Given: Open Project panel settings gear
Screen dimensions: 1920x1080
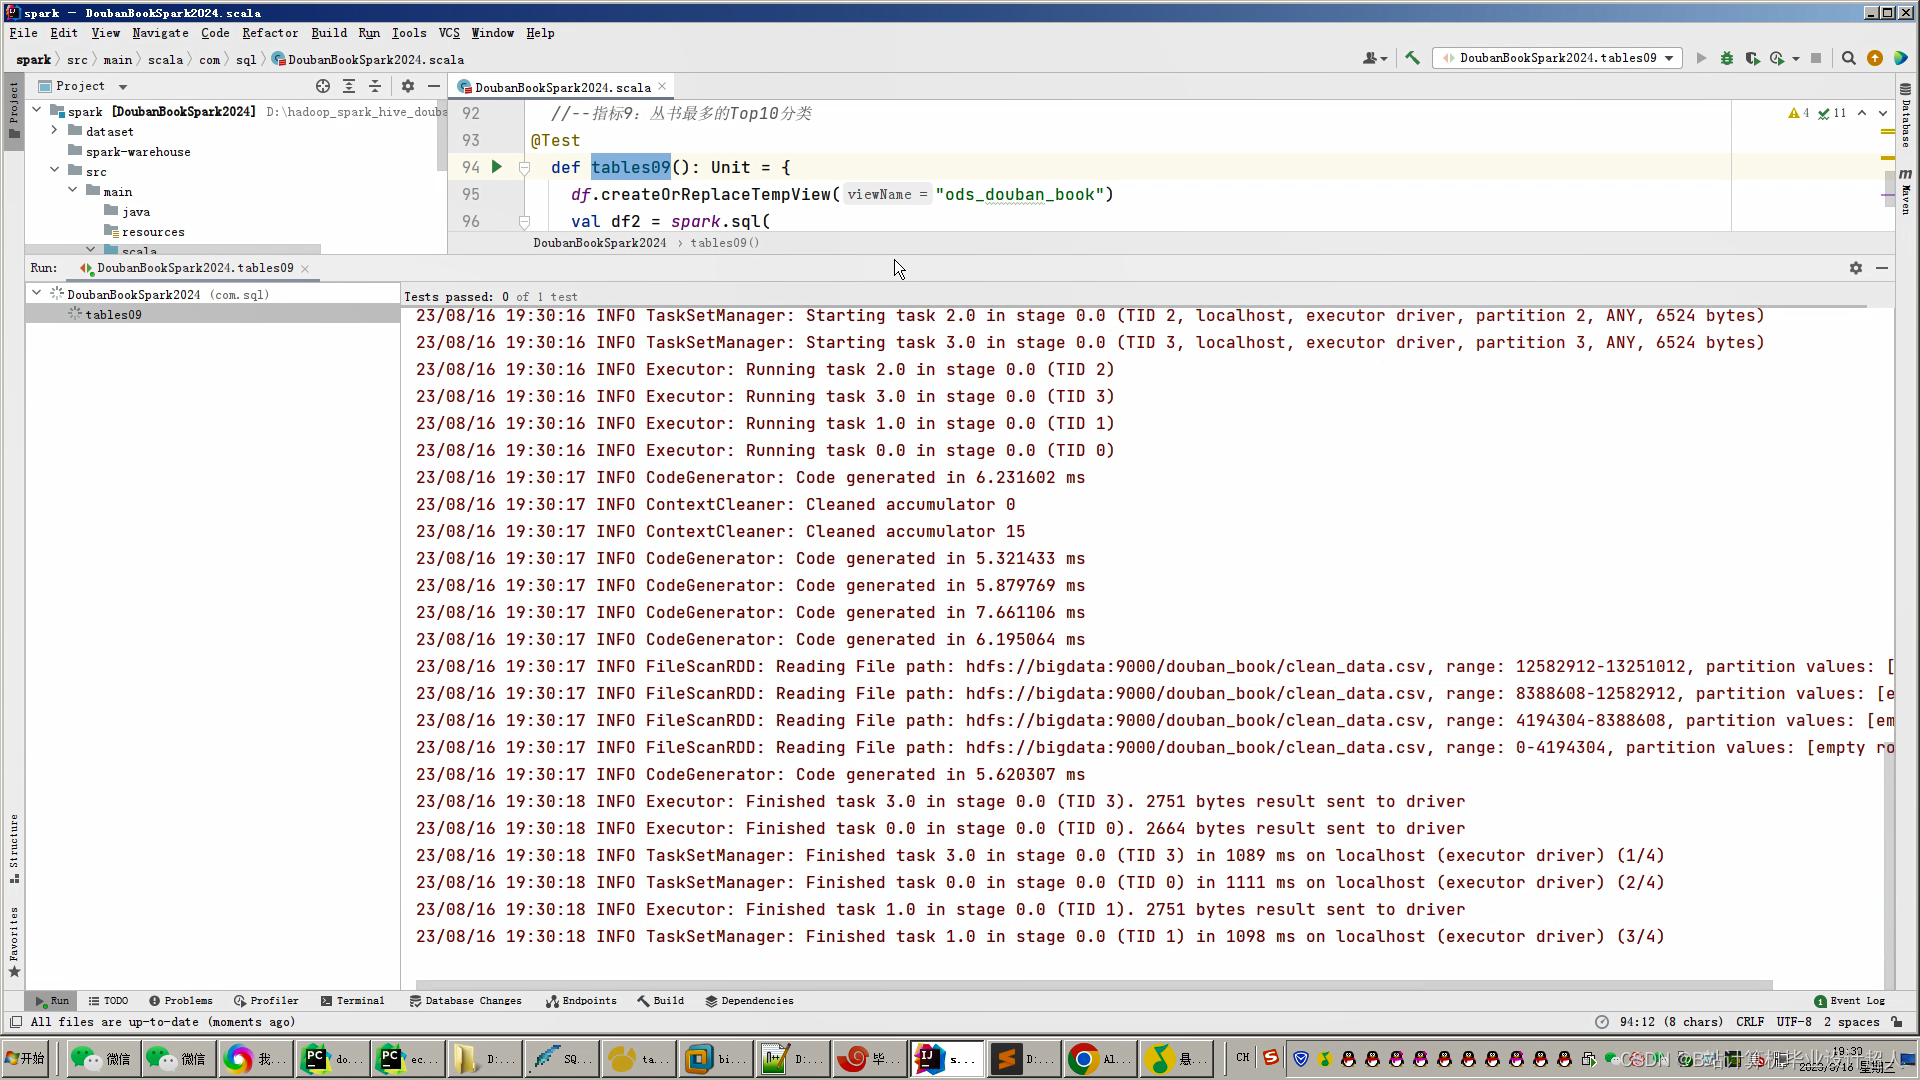Looking at the screenshot, I should [x=407, y=86].
